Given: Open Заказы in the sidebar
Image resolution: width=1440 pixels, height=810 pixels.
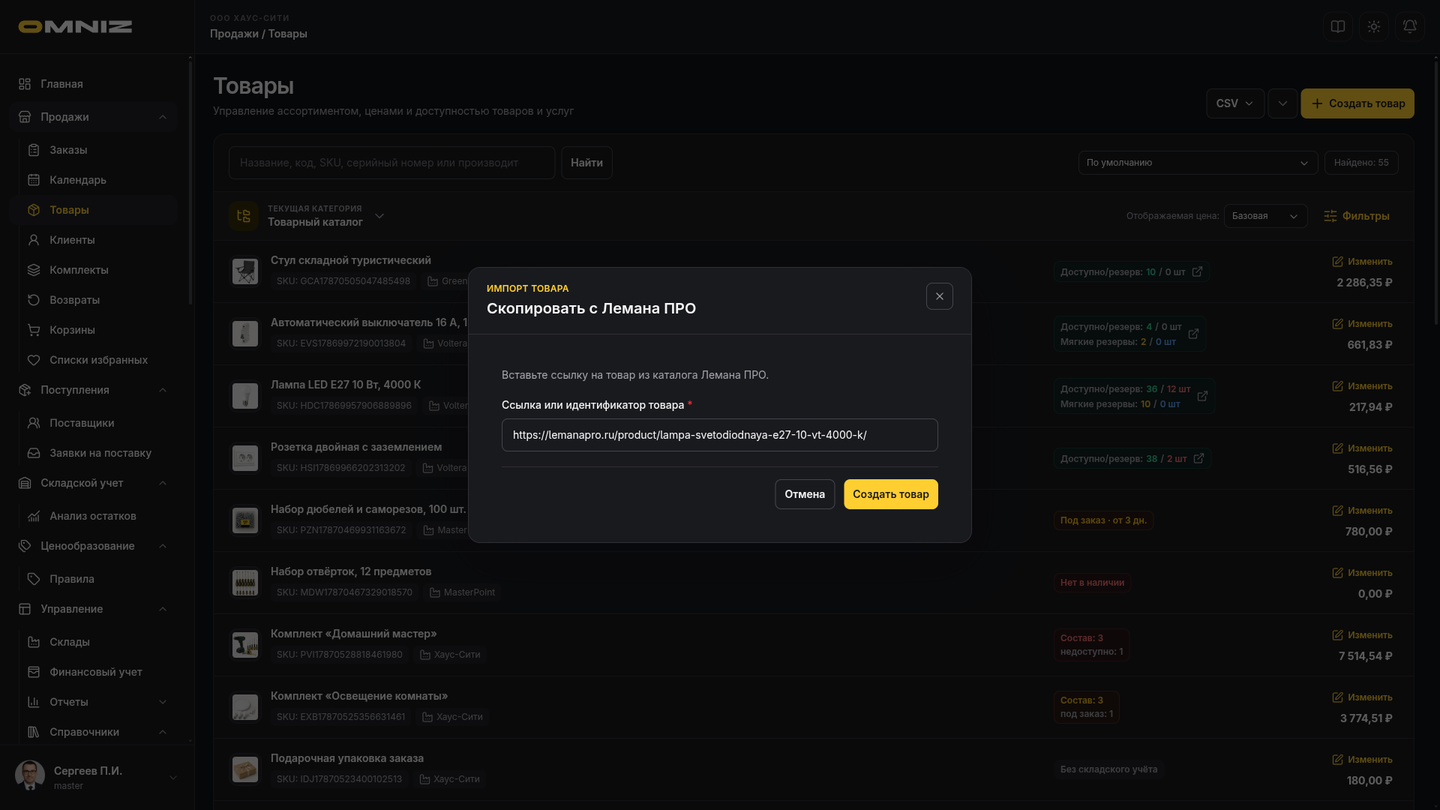Looking at the screenshot, I should [x=98, y=150].
